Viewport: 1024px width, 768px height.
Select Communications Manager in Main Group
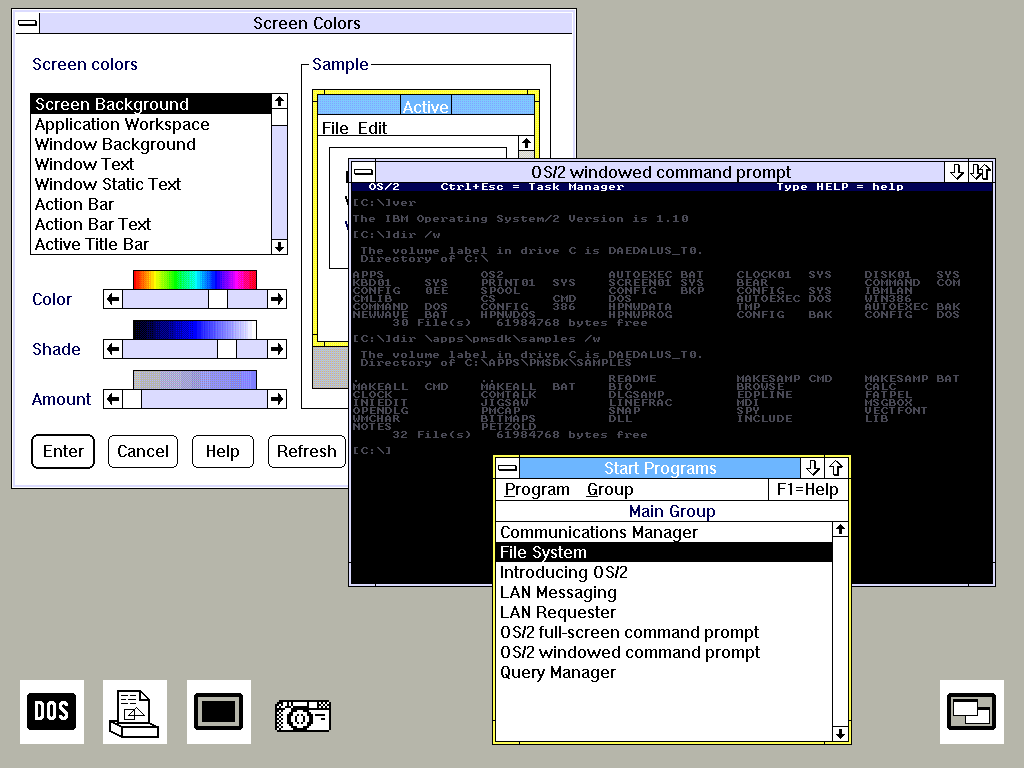(664, 532)
